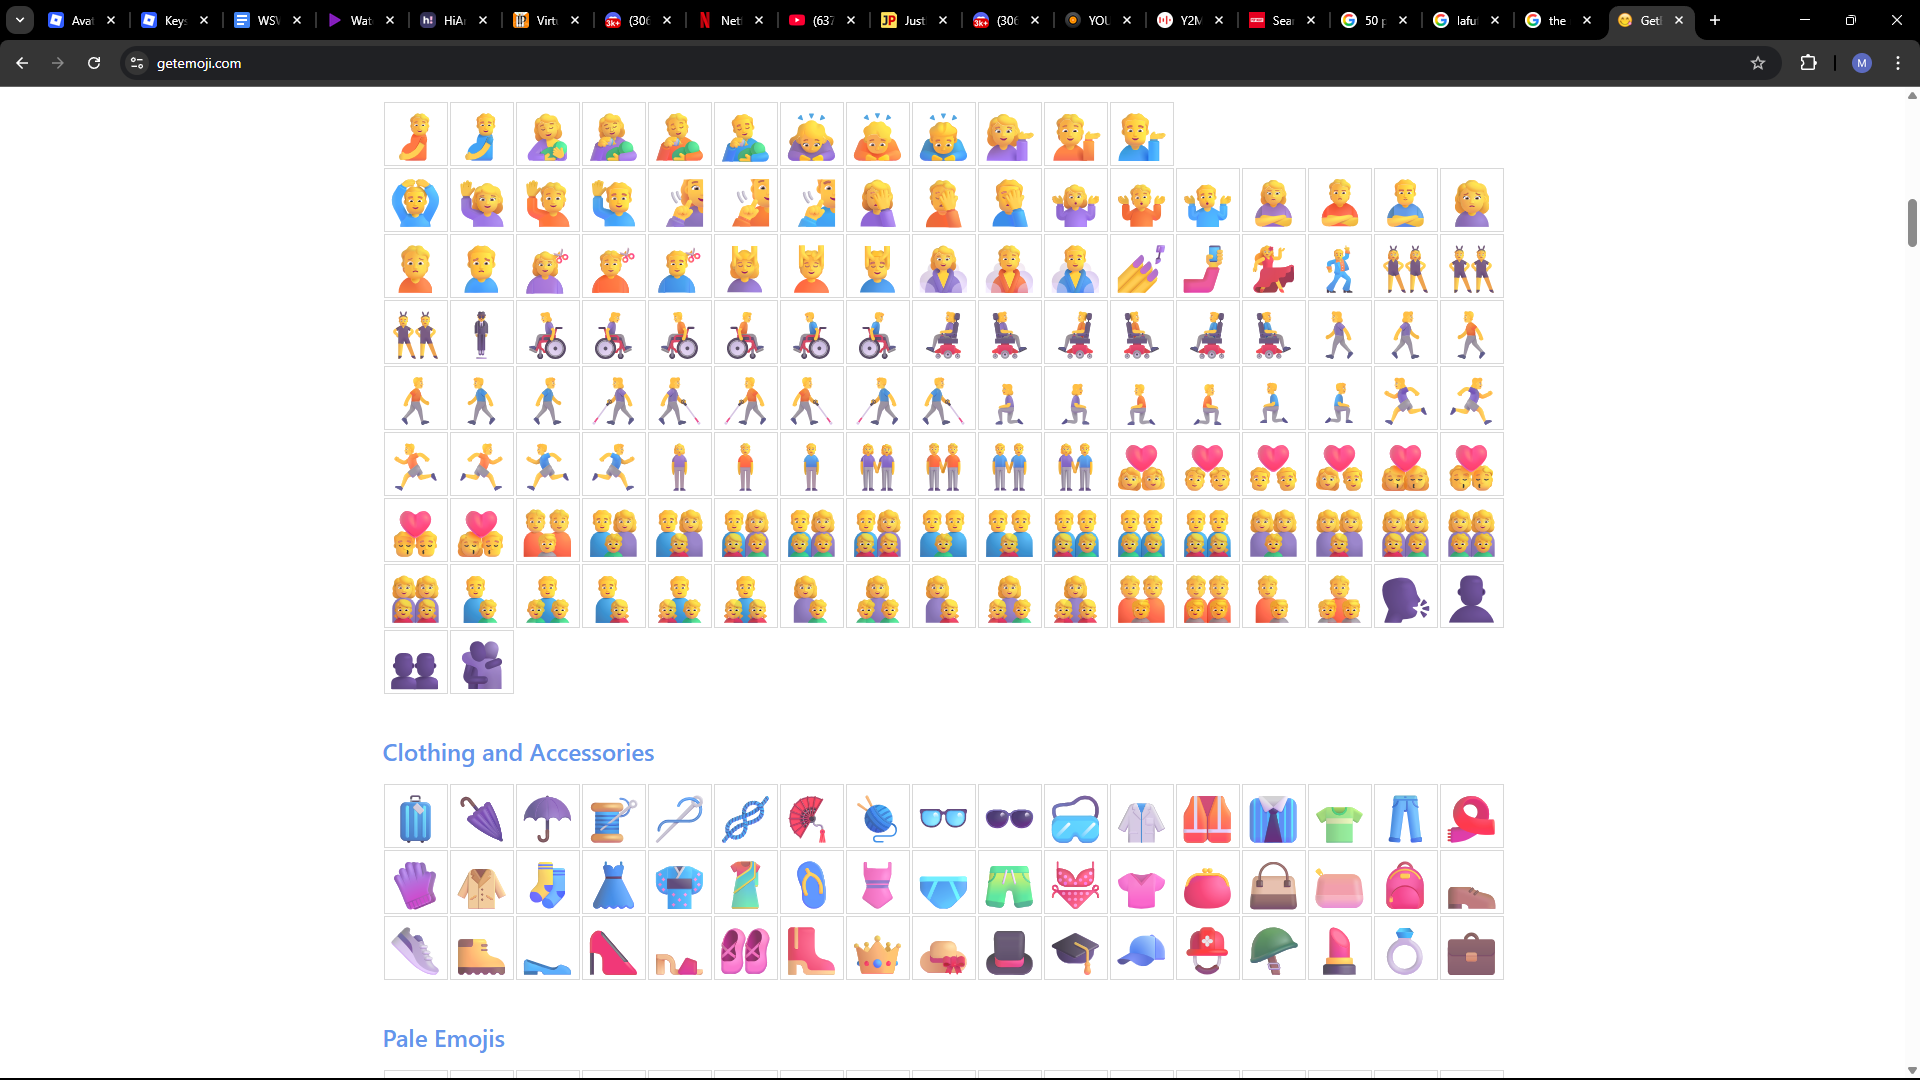
Task: Click the getemoji.com address bar
Action: click(950, 63)
